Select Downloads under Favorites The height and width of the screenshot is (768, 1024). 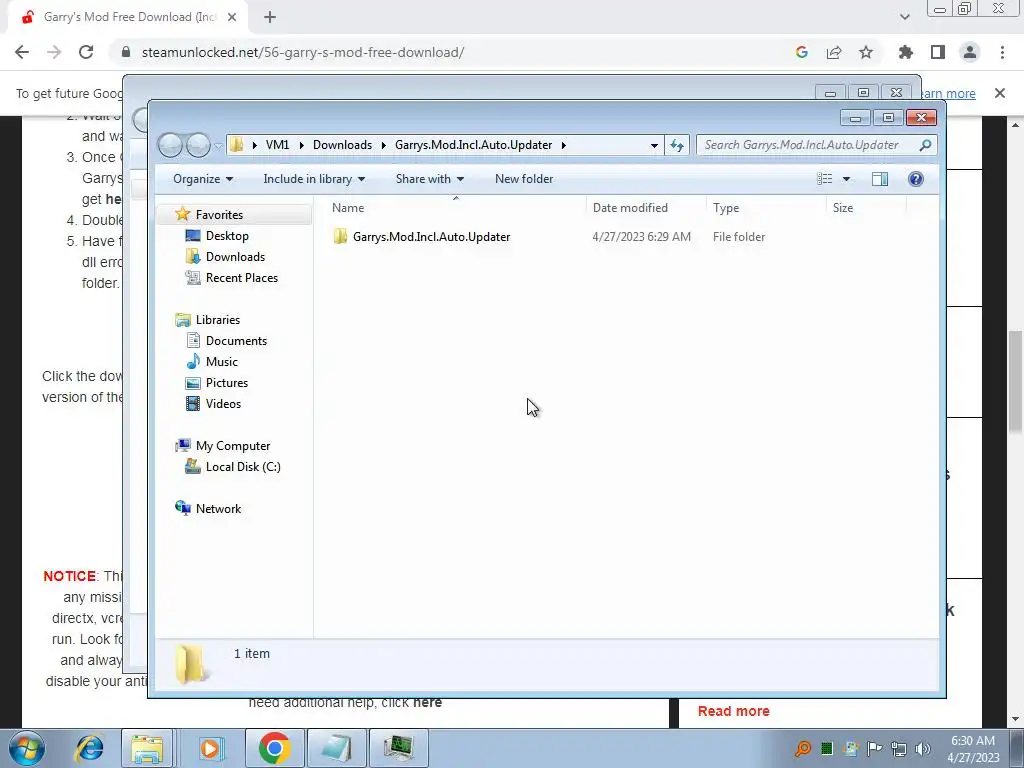(x=235, y=257)
